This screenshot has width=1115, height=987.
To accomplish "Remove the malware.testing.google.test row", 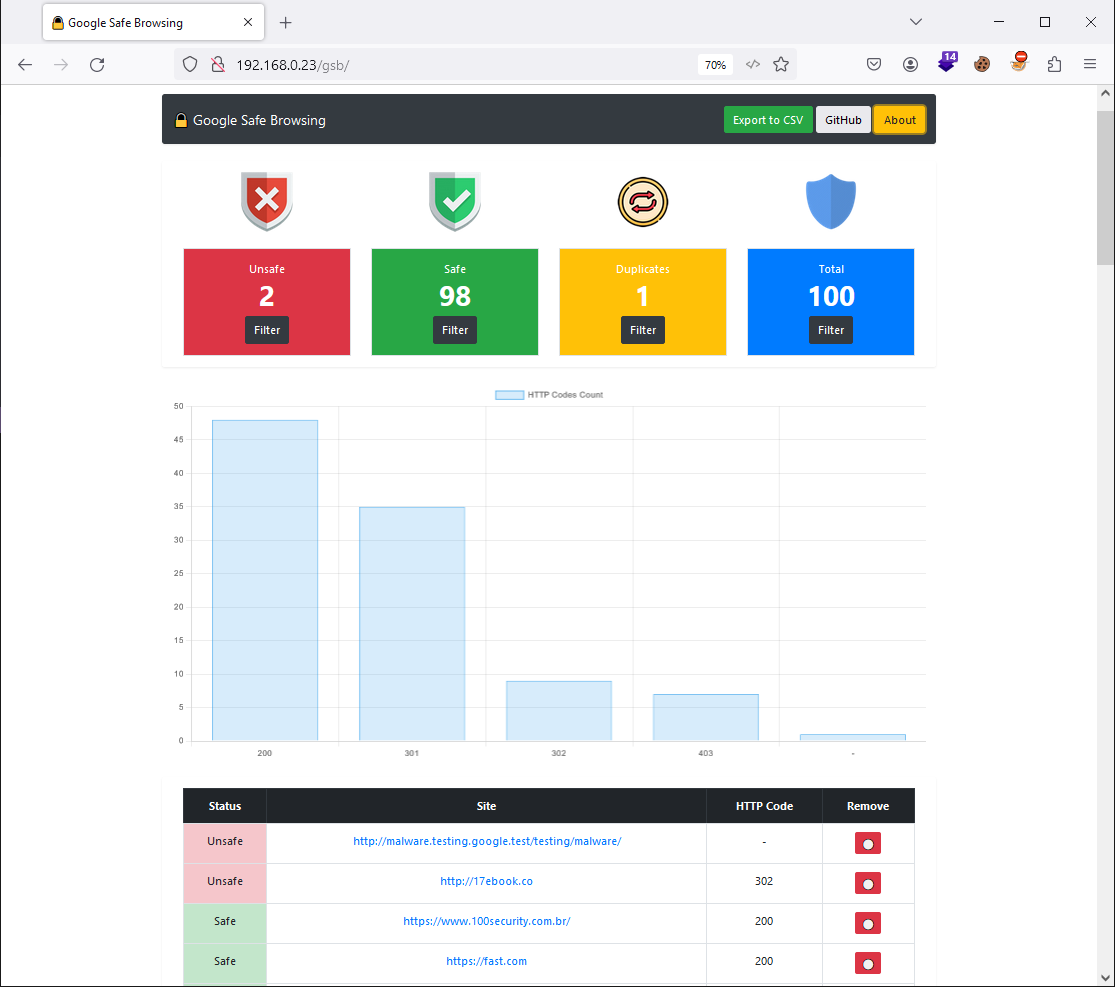I will point(868,843).
